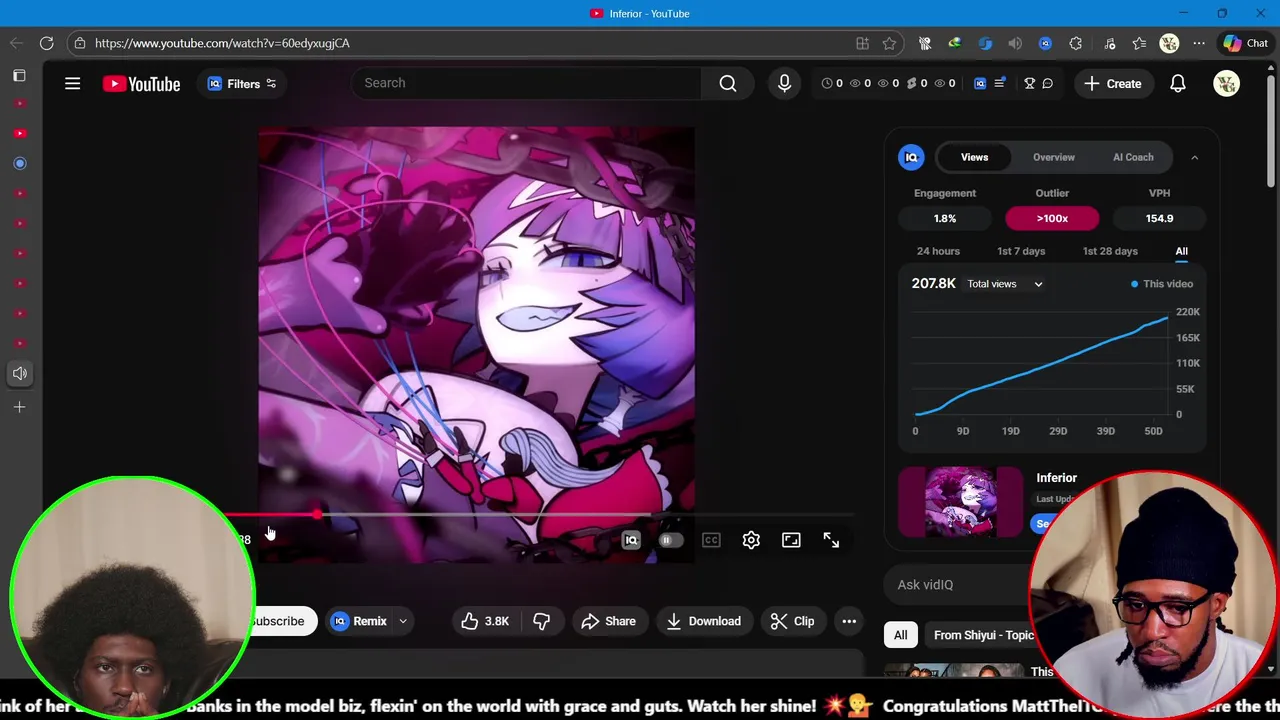Select From Shiyui - Topic chip

tap(983, 635)
